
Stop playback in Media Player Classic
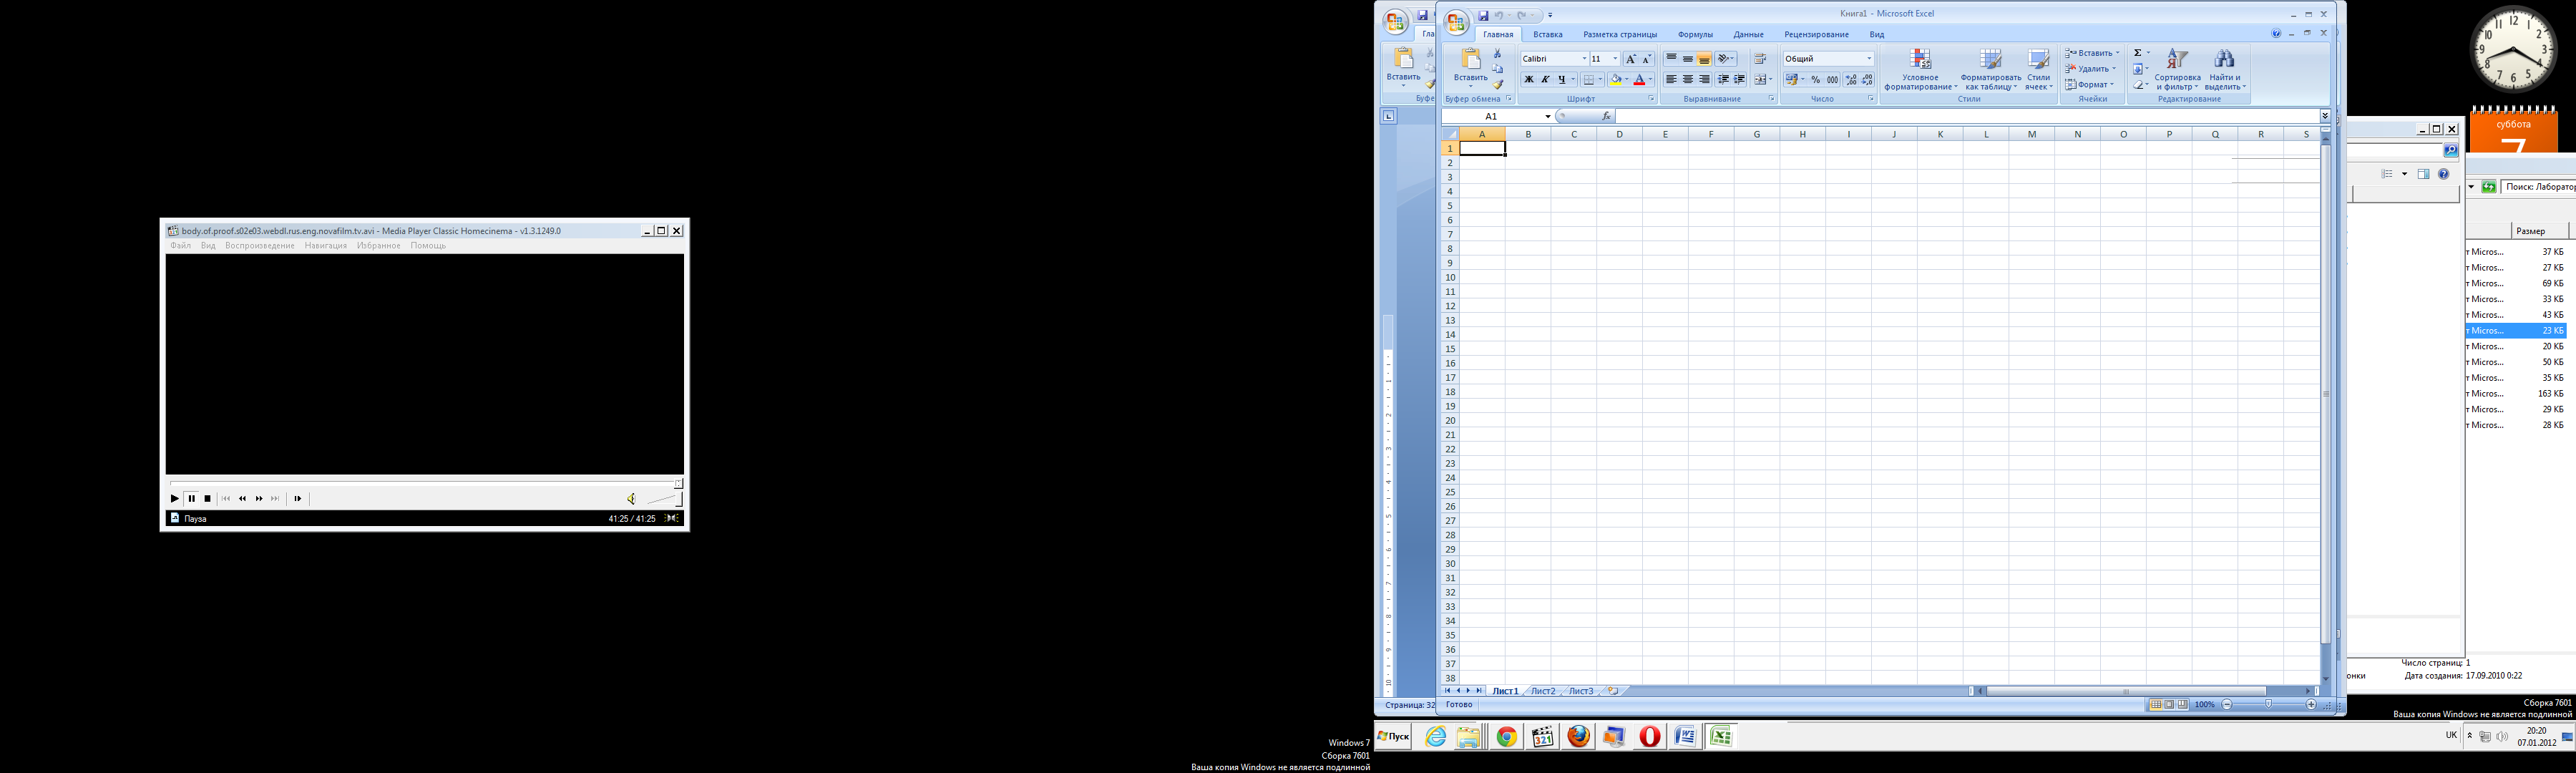tap(207, 499)
